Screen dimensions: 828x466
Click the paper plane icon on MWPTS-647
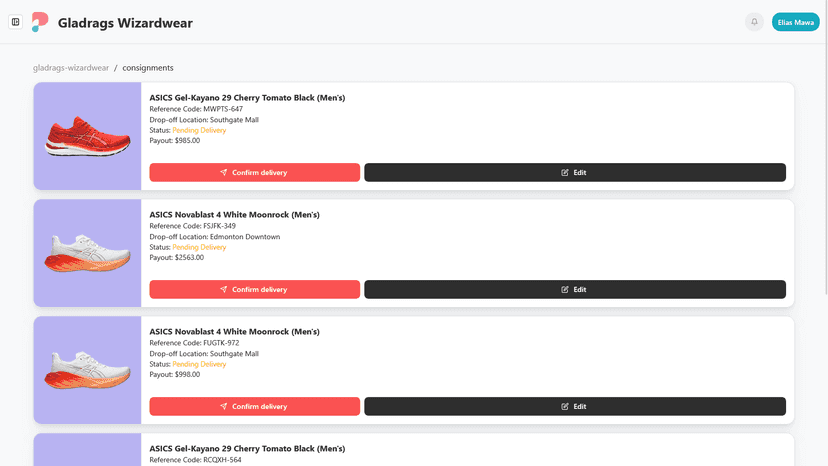point(223,172)
